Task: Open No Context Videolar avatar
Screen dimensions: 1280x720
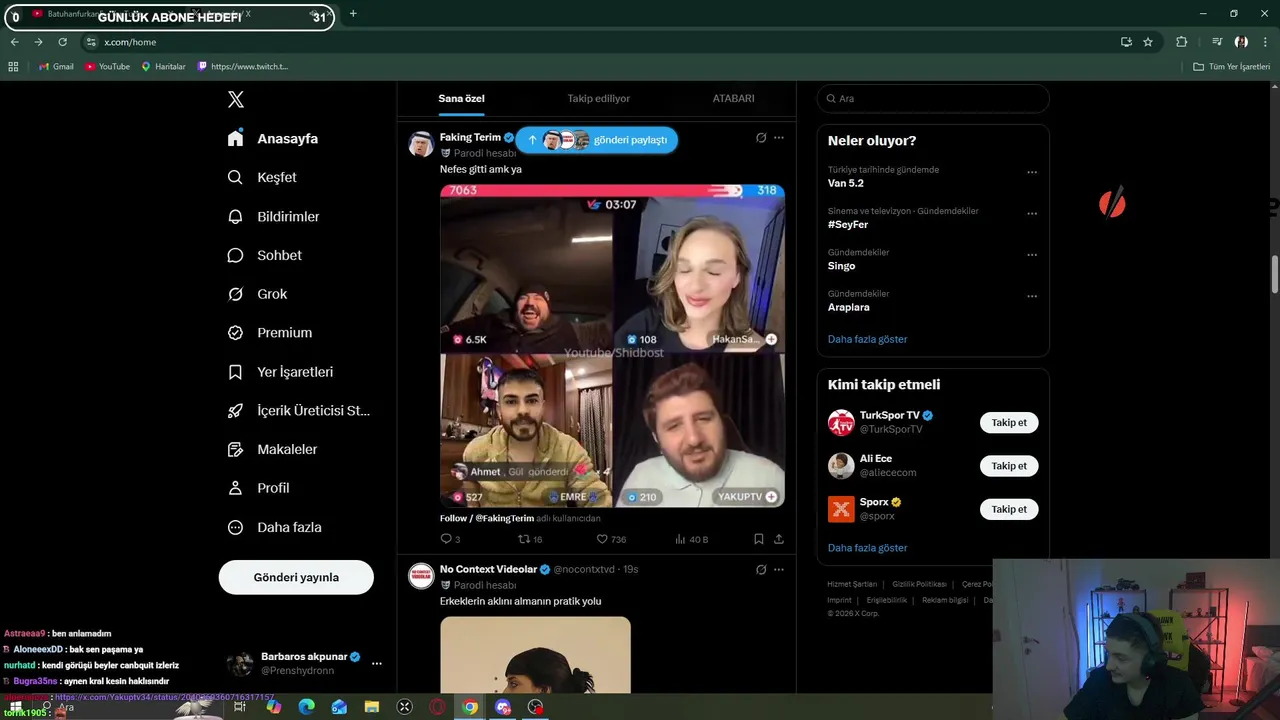Action: (421, 575)
